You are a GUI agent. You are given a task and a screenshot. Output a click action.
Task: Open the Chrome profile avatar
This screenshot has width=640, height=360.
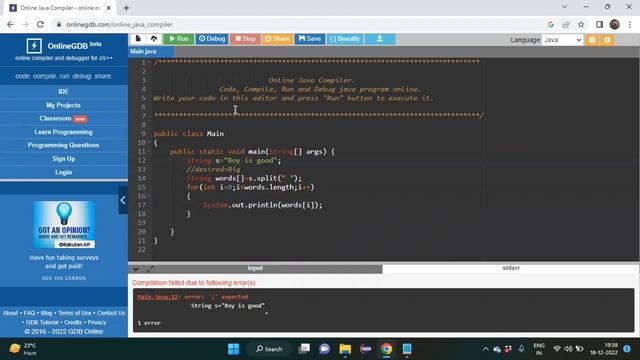[x=615, y=24]
